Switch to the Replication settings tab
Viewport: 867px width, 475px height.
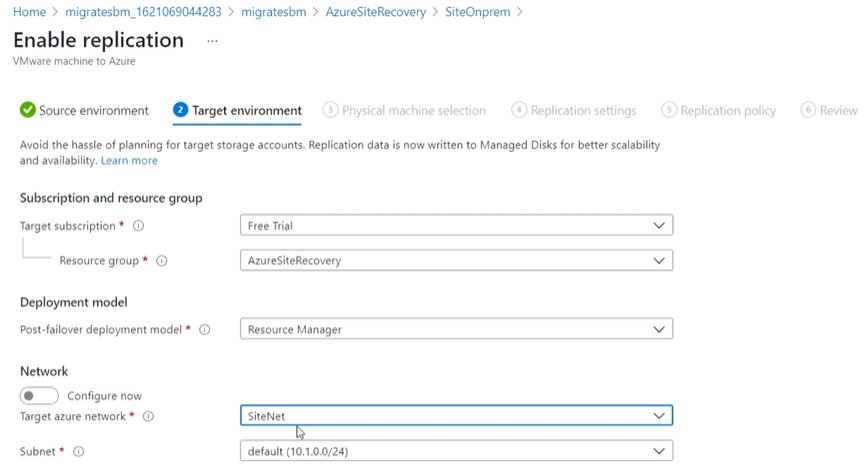click(x=574, y=111)
